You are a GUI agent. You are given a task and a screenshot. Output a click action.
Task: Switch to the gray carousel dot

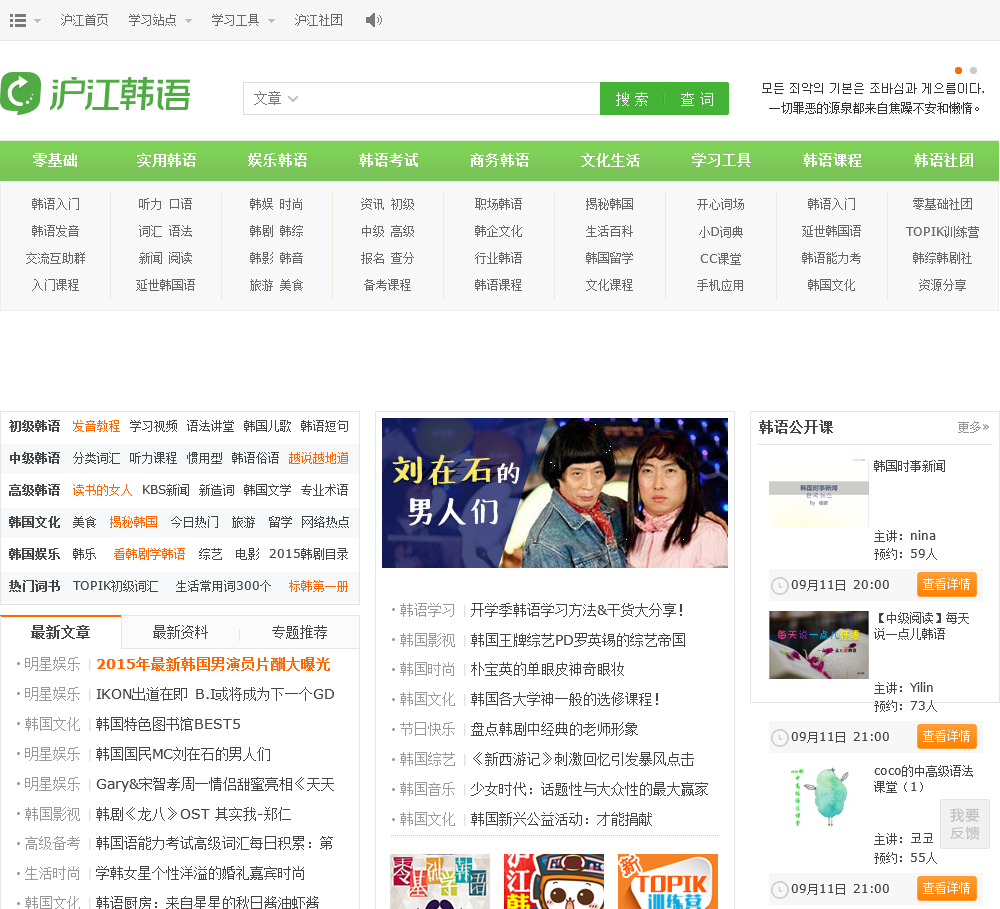point(973,70)
